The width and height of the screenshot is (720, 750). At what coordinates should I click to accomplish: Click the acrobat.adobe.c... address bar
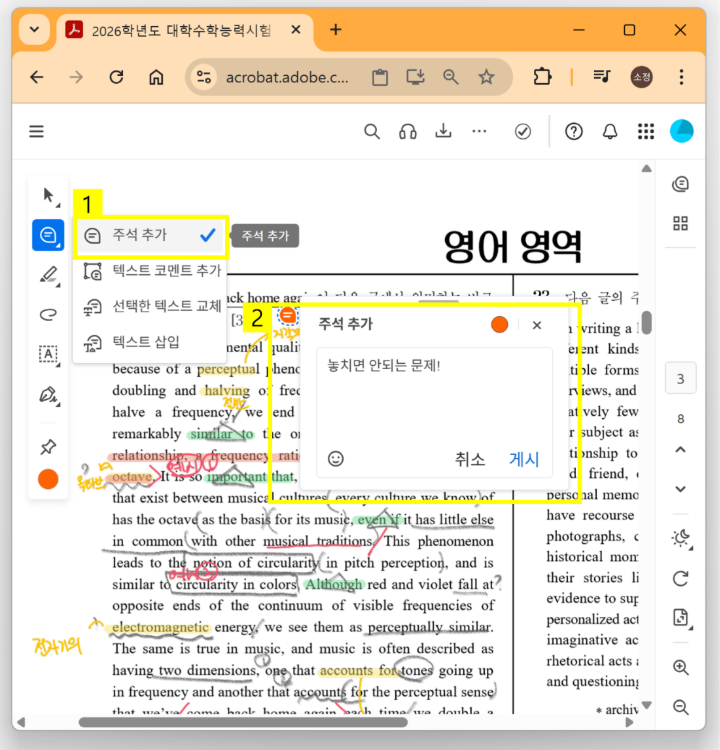pos(287,77)
